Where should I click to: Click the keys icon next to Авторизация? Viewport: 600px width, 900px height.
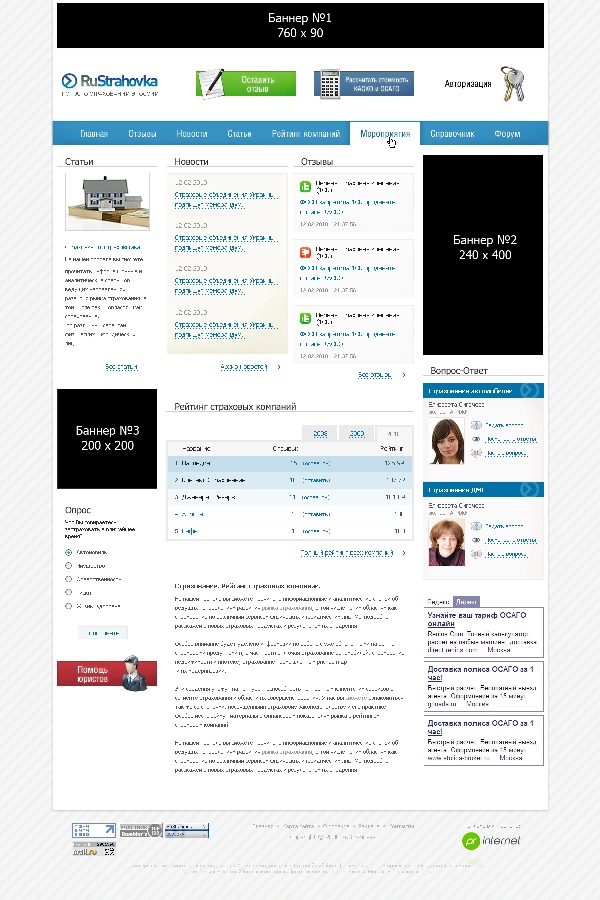point(512,84)
